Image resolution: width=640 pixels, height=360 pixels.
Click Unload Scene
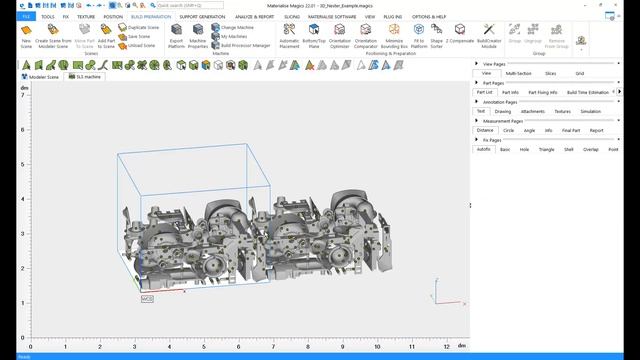(137, 46)
